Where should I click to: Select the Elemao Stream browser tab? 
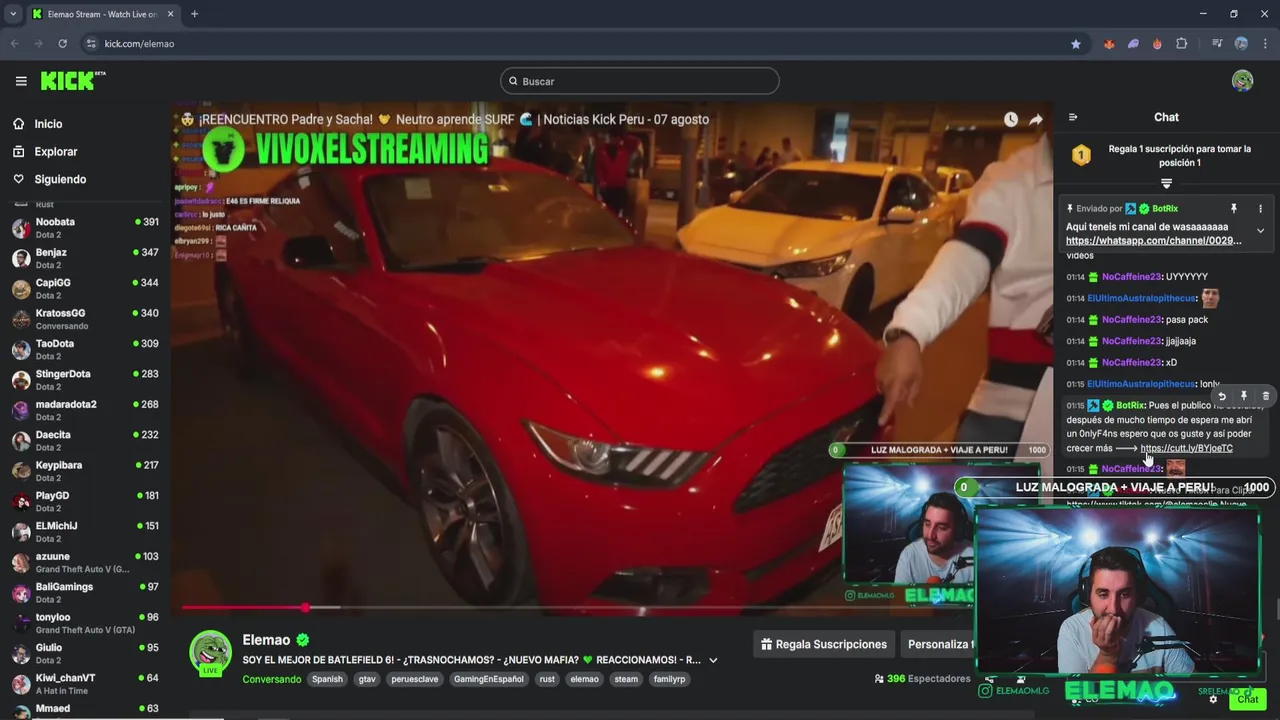click(103, 14)
